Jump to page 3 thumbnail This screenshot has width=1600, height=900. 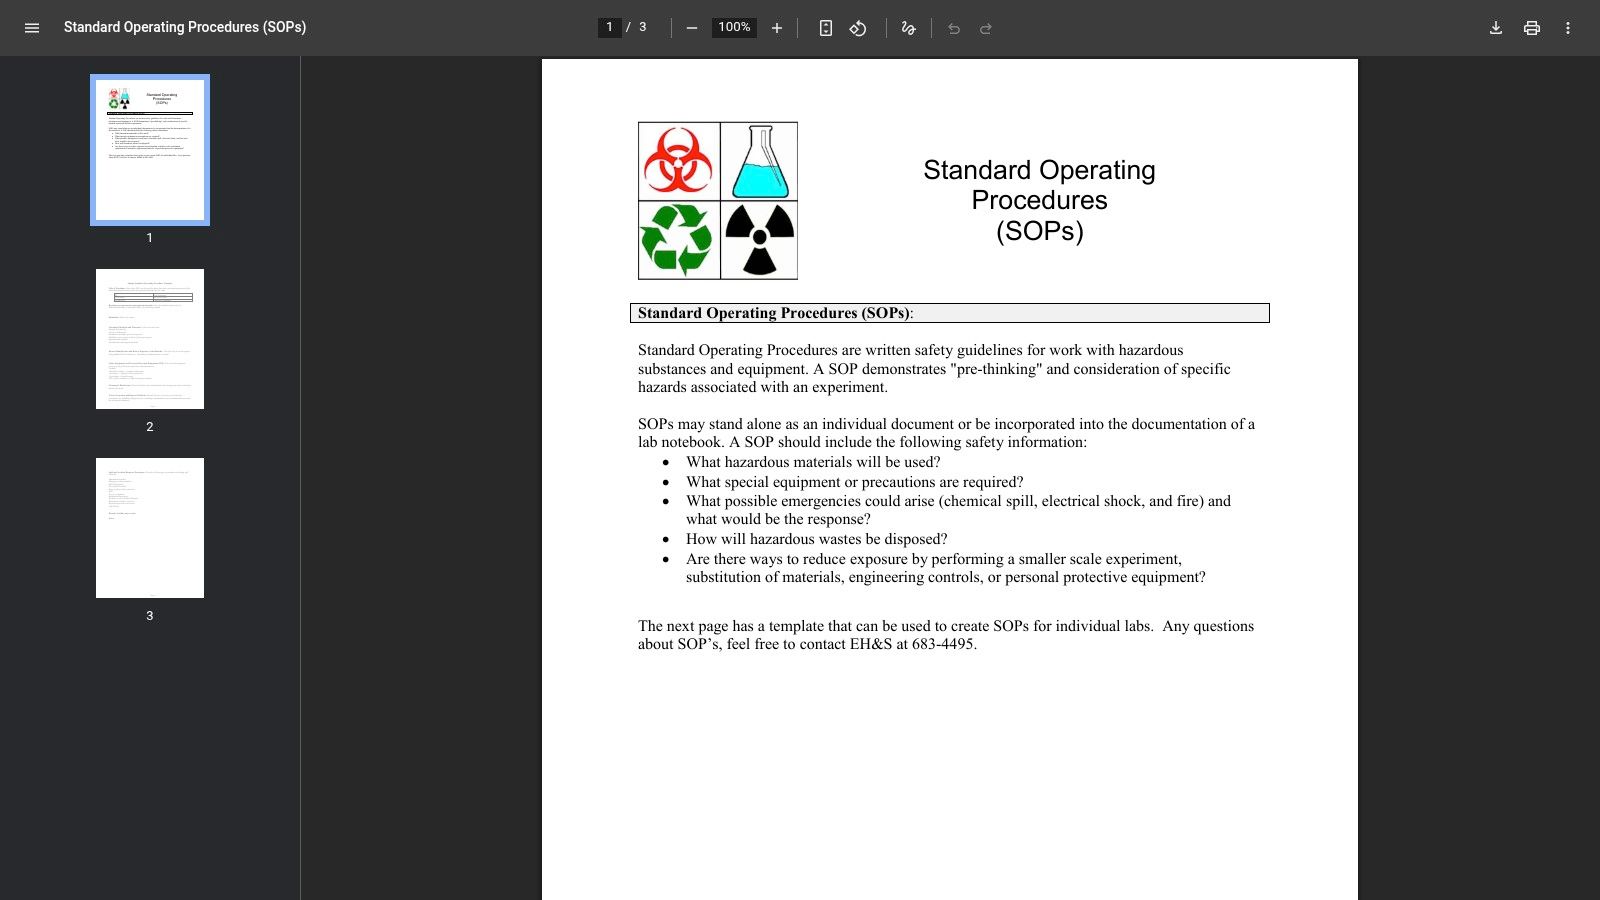point(150,528)
